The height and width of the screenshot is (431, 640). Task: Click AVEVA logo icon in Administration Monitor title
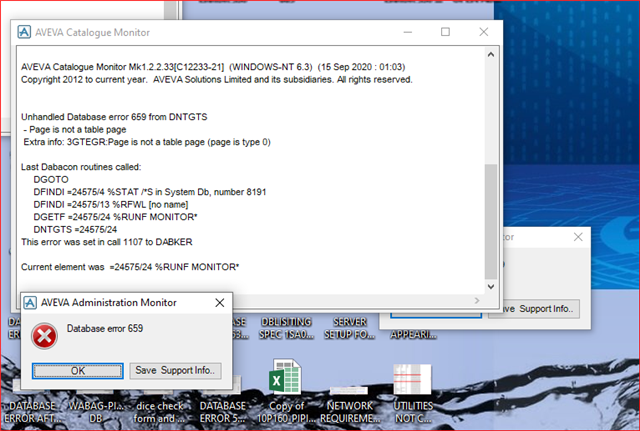(30, 303)
